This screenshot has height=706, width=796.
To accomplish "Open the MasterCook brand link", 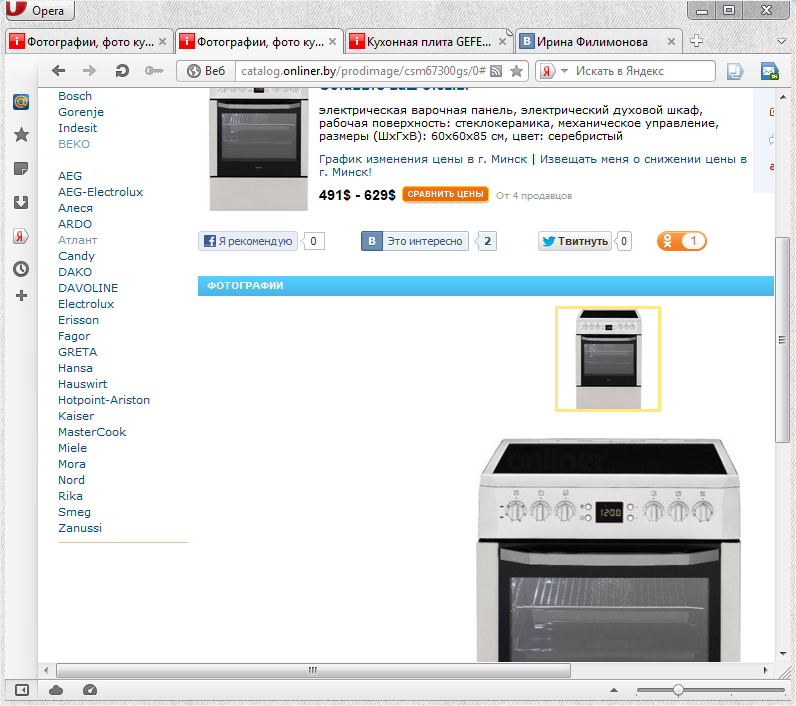I will coord(92,432).
